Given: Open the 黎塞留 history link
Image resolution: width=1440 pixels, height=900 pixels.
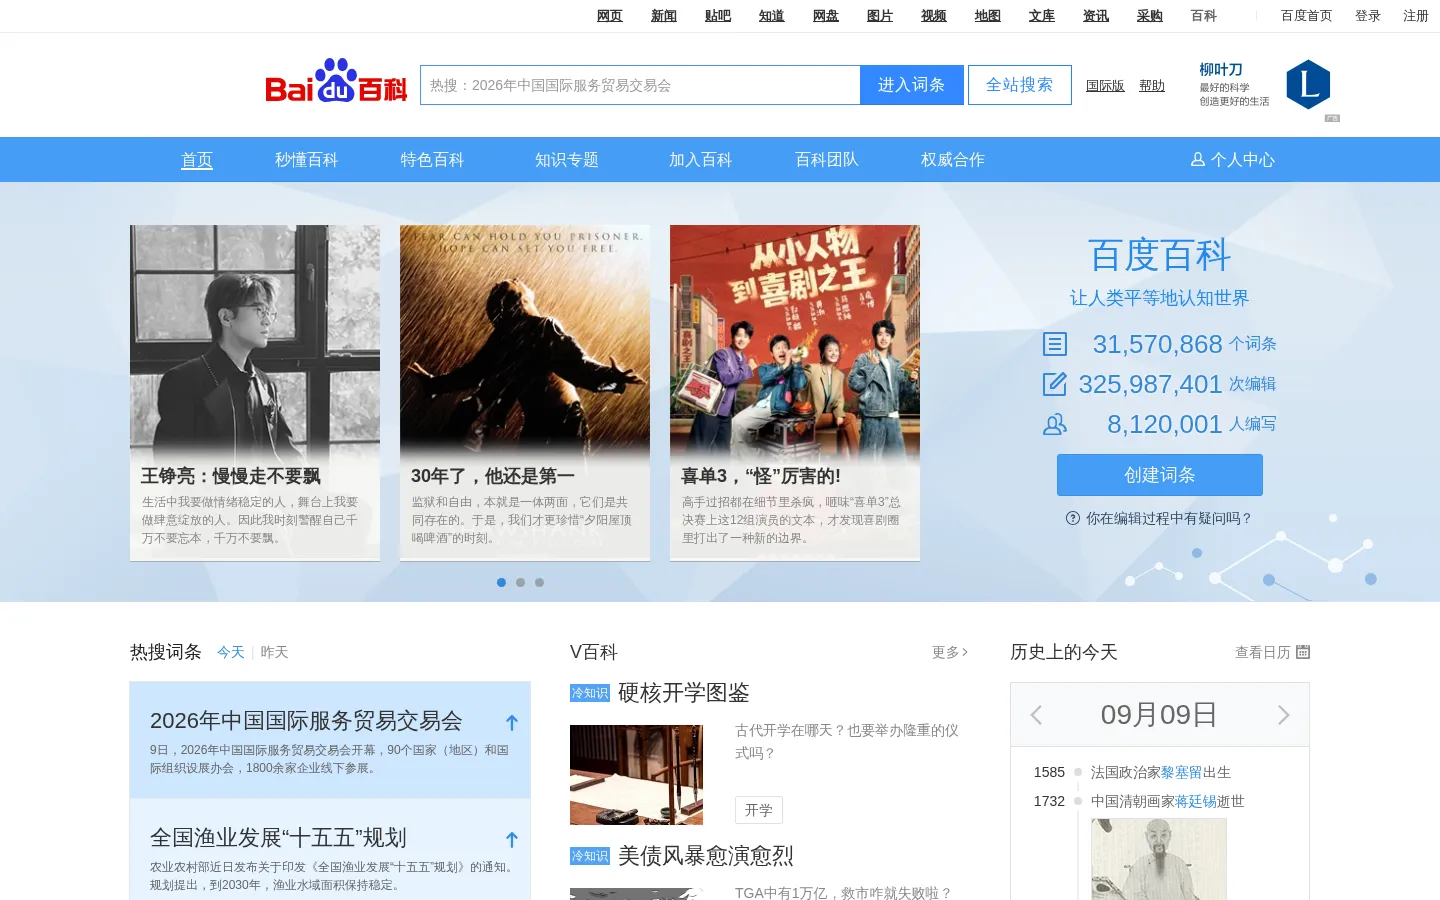Looking at the screenshot, I should coord(1182,772).
